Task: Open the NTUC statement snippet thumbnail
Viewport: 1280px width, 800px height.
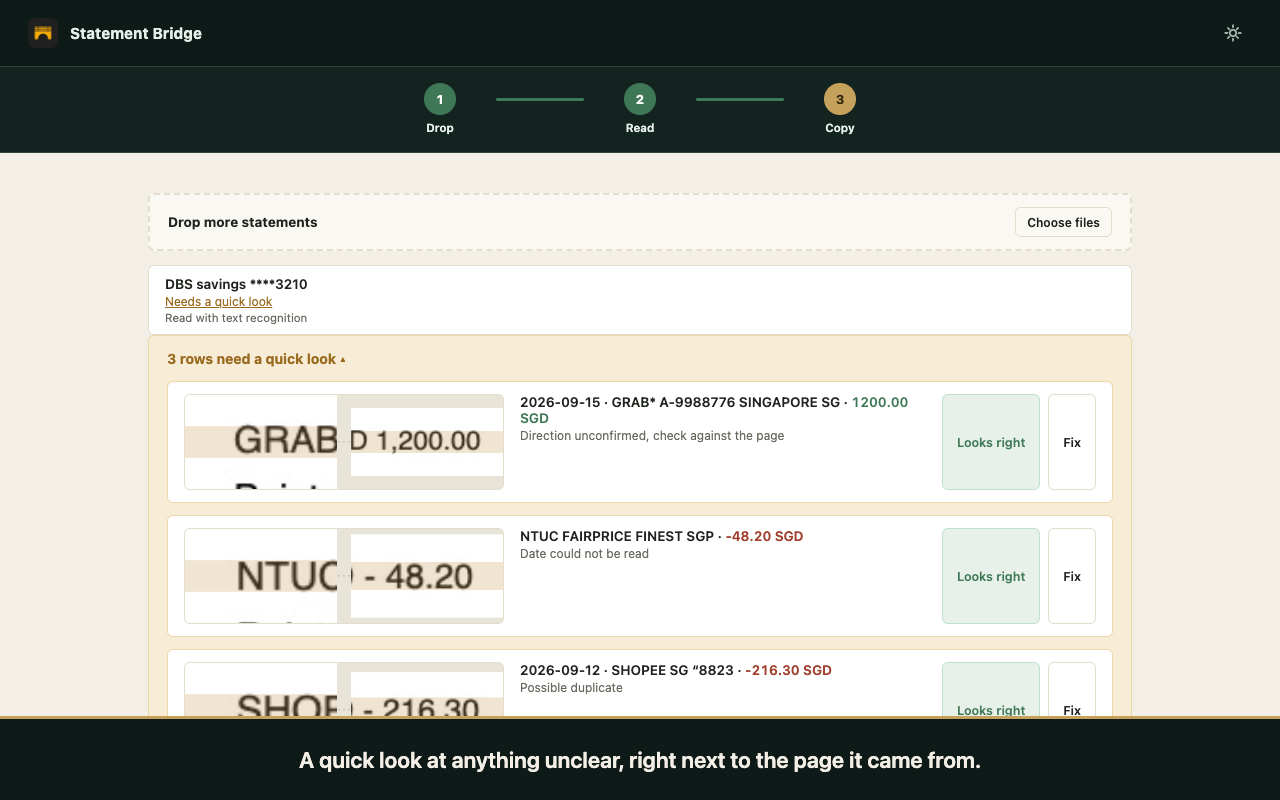Action: coord(344,576)
